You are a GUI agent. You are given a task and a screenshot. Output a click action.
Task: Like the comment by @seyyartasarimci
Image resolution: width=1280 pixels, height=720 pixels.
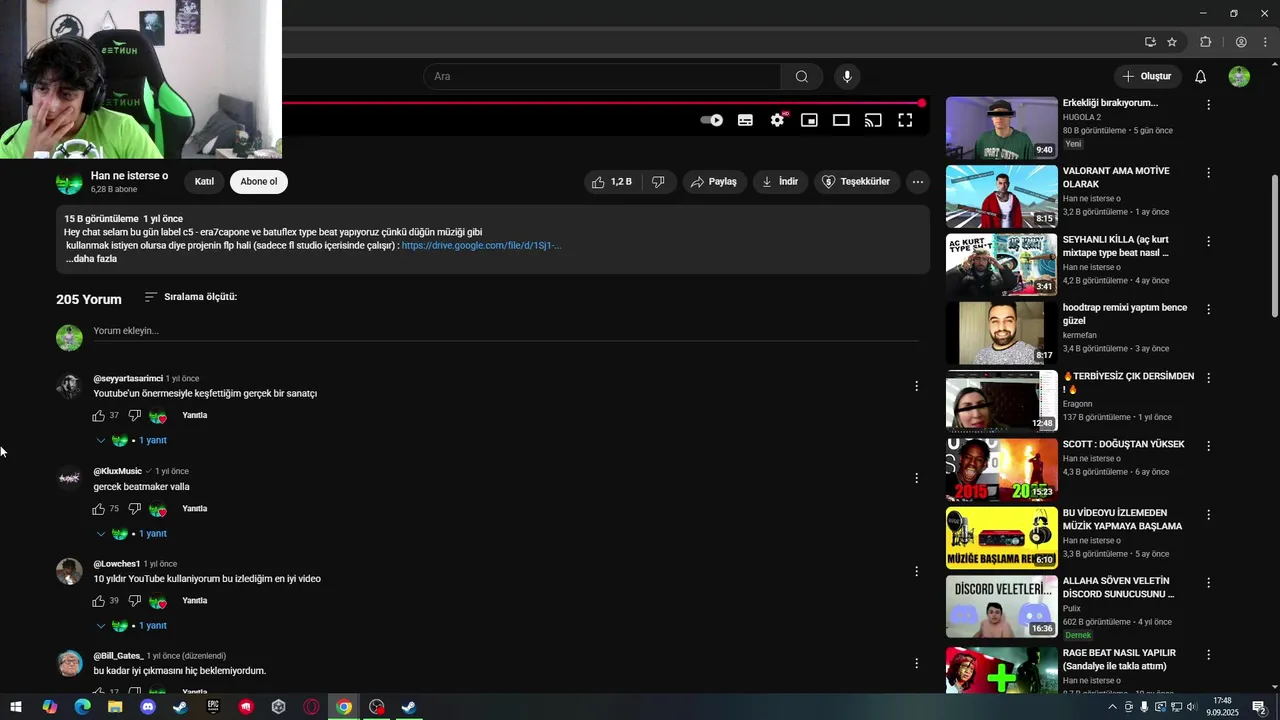(x=99, y=416)
